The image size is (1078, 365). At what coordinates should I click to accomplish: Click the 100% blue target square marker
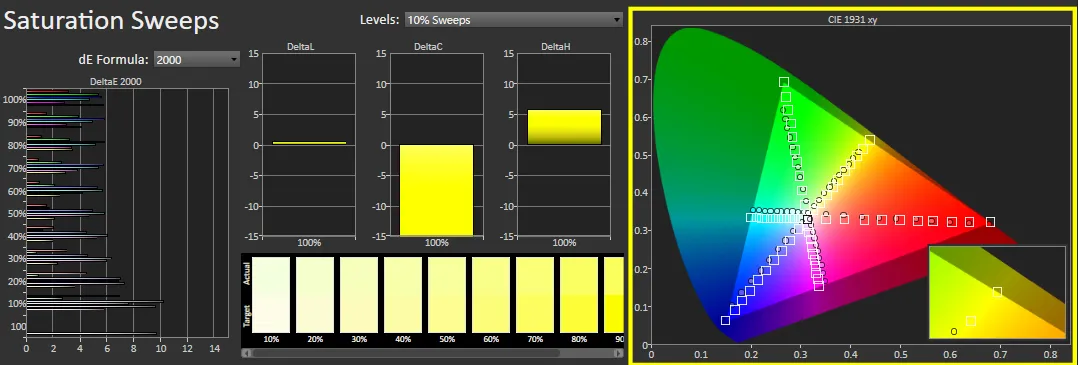(x=725, y=320)
